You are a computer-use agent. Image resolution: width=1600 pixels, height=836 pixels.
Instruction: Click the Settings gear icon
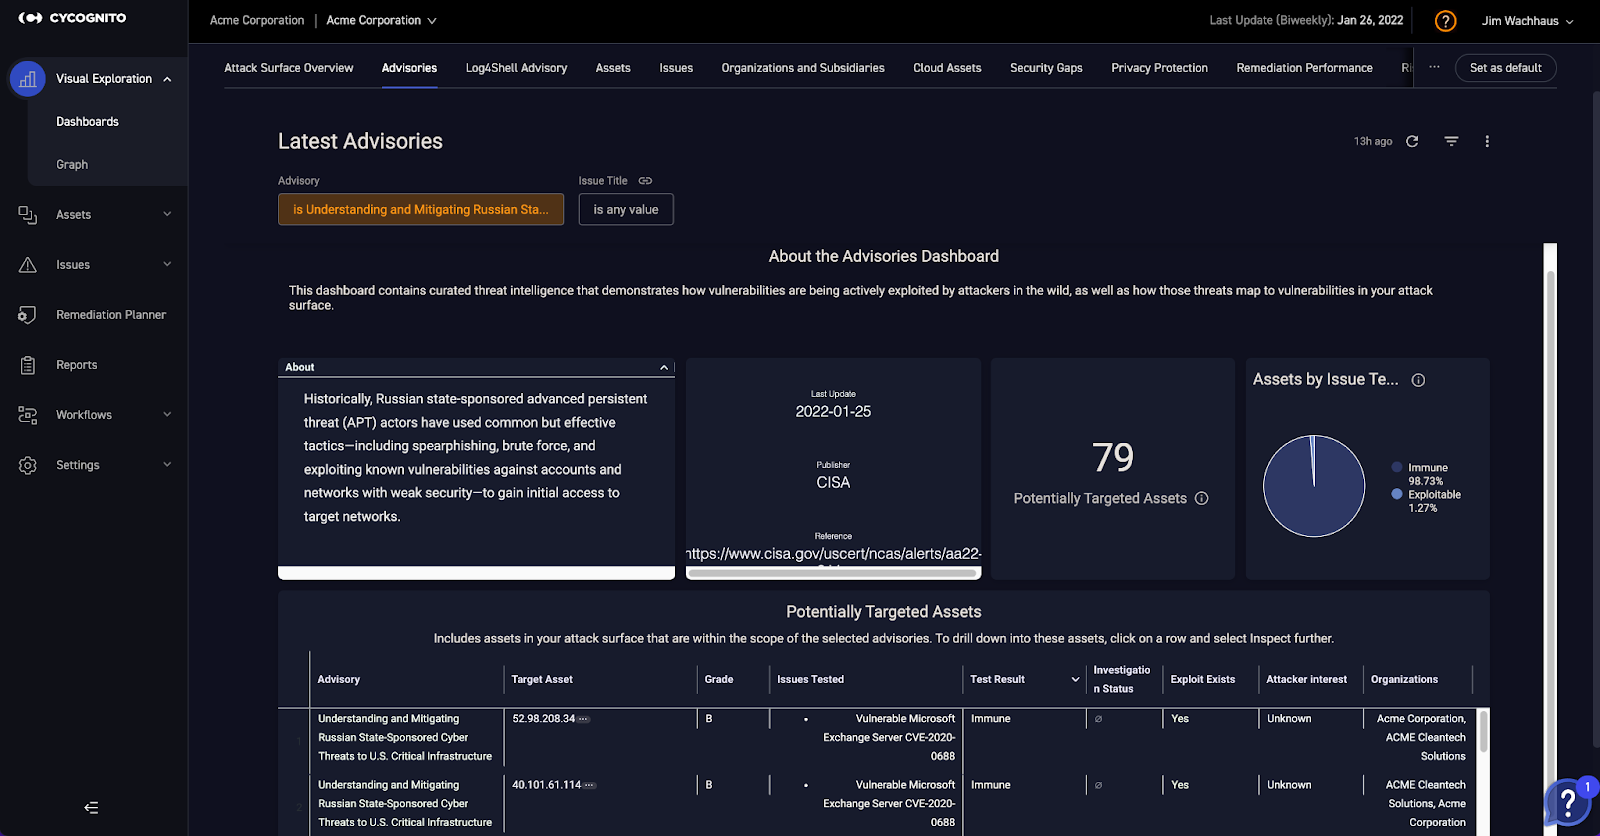click(x=28, y=465)
